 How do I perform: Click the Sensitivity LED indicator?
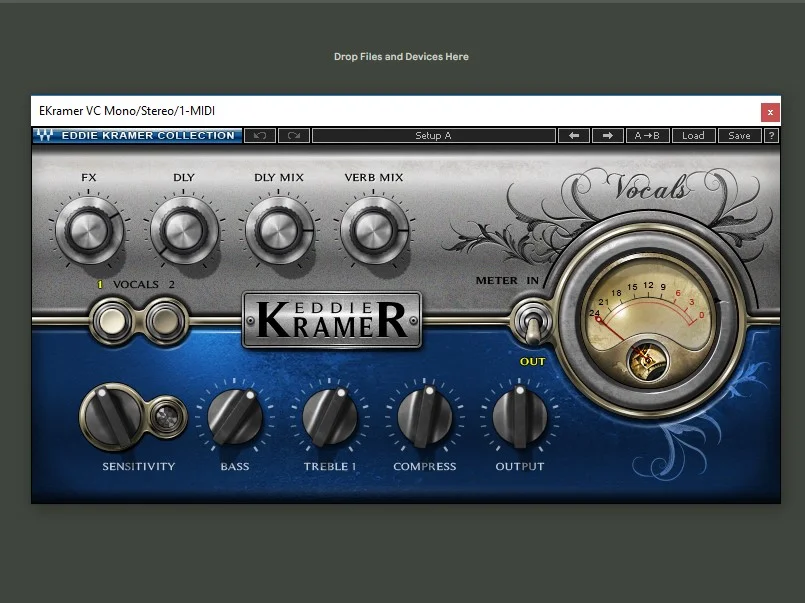[167, 417]
